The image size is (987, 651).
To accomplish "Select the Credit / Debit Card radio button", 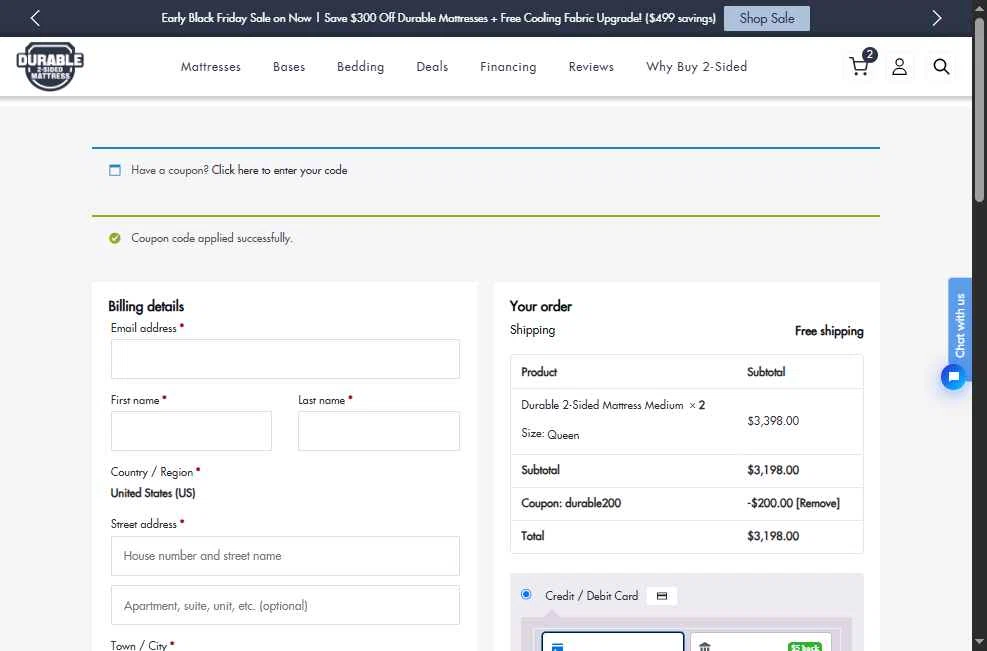I will point(526,594).
